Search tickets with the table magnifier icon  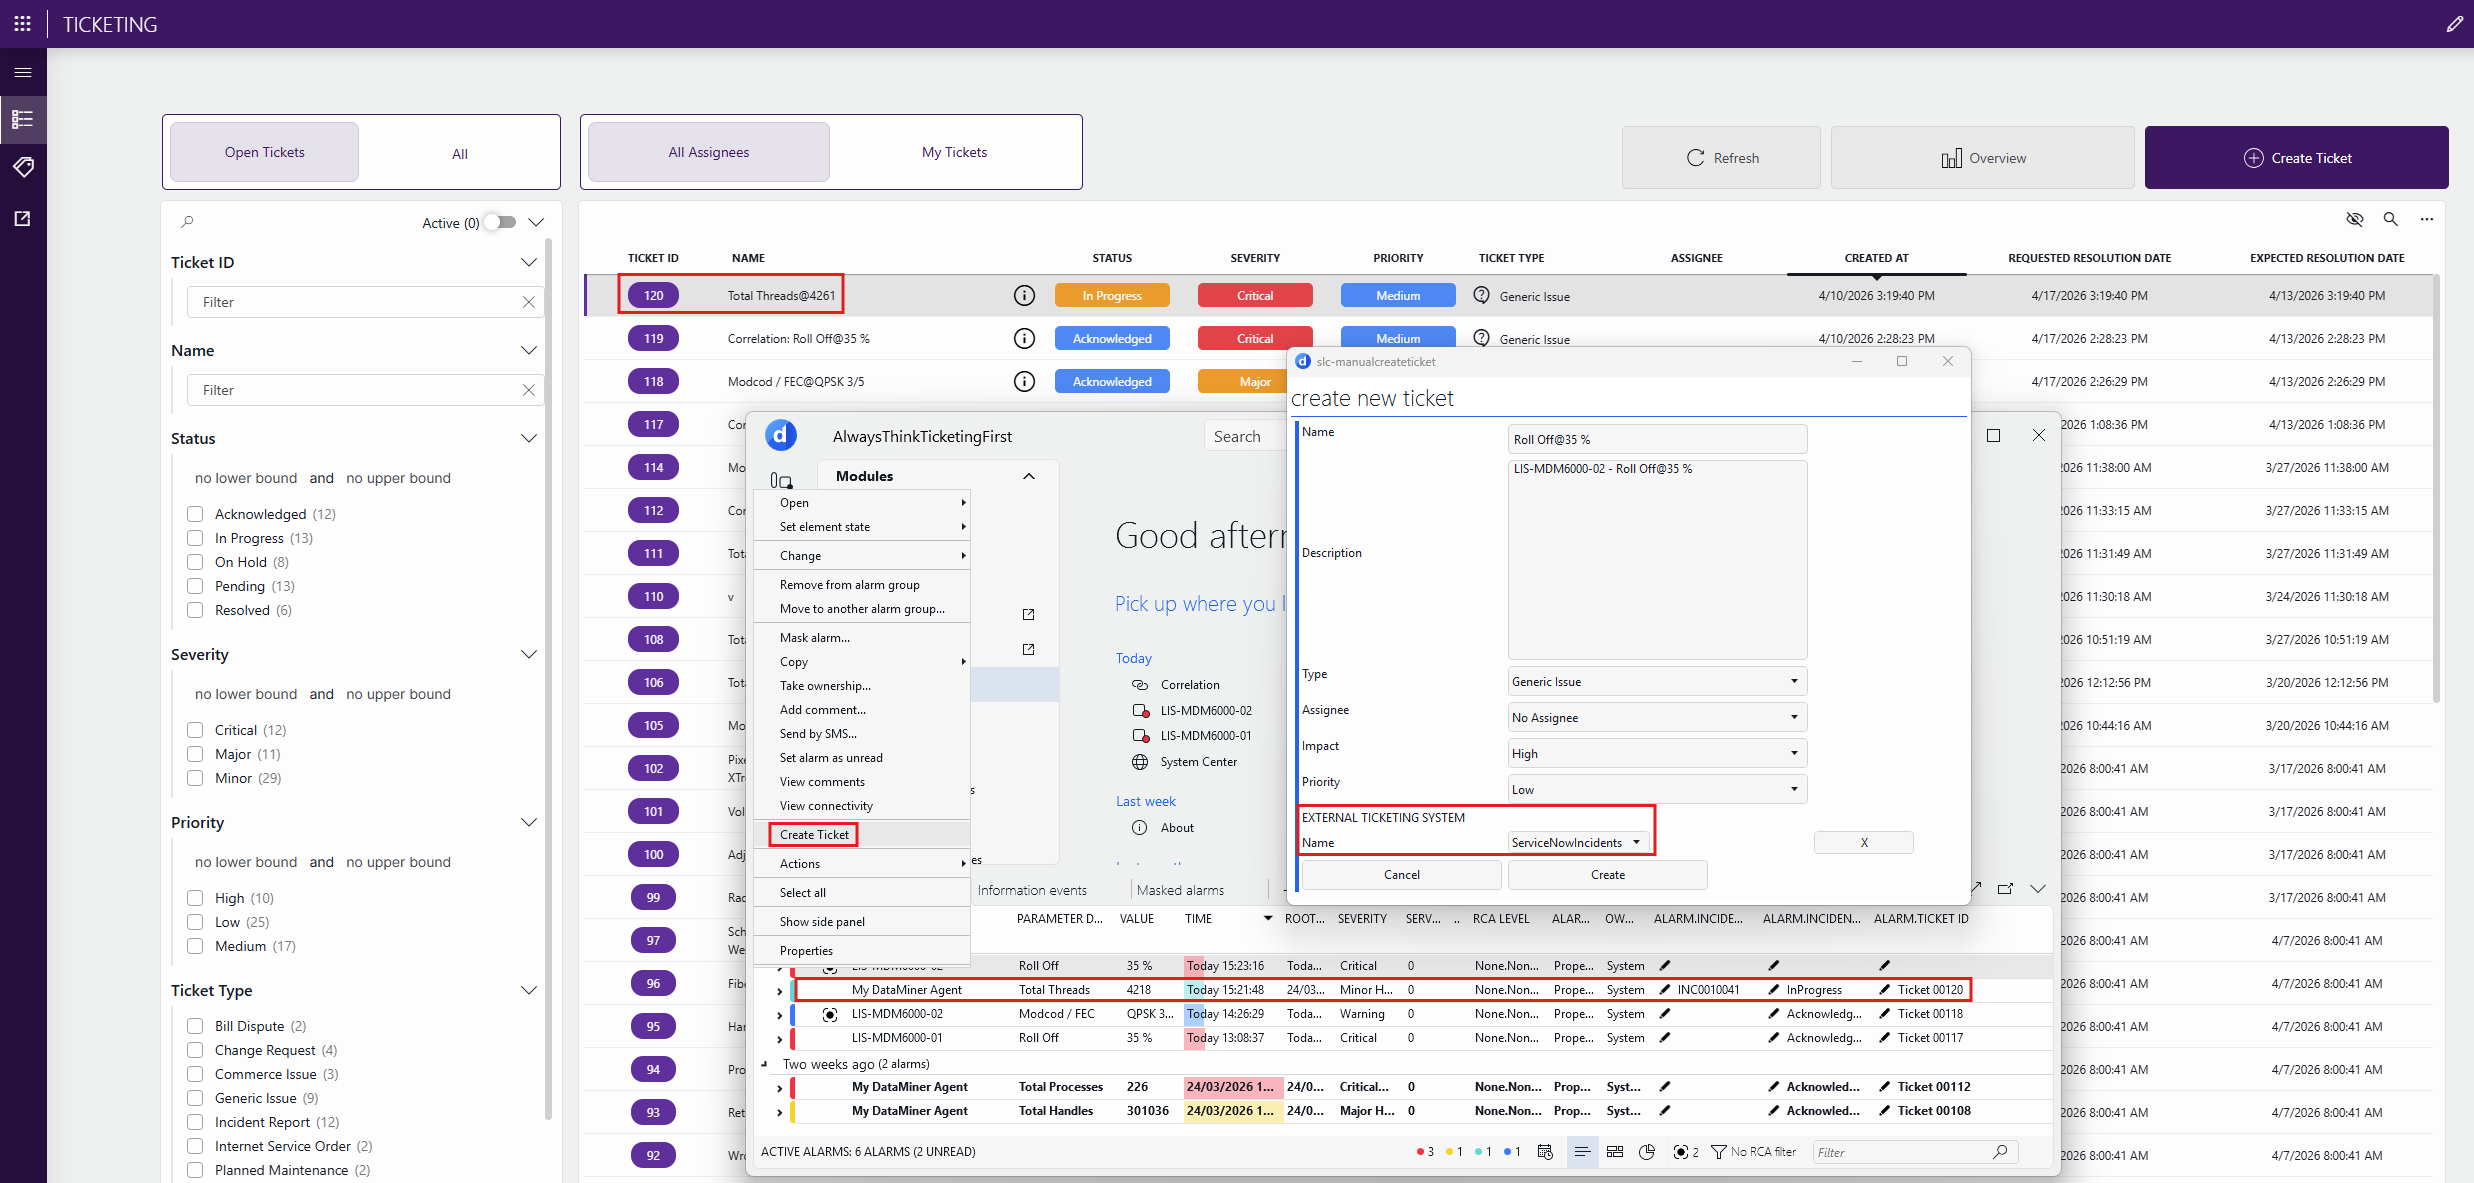tap(2390, 219)
